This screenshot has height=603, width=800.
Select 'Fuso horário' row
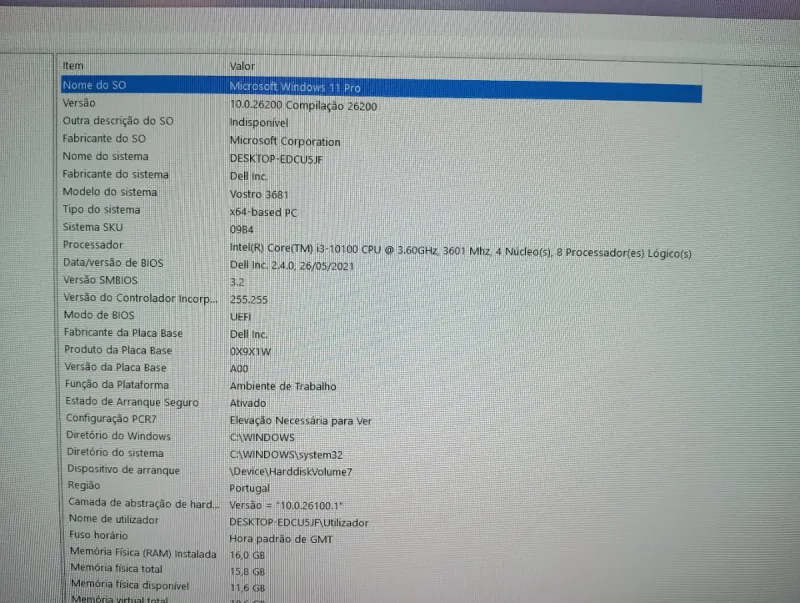(x=98, y=536)
